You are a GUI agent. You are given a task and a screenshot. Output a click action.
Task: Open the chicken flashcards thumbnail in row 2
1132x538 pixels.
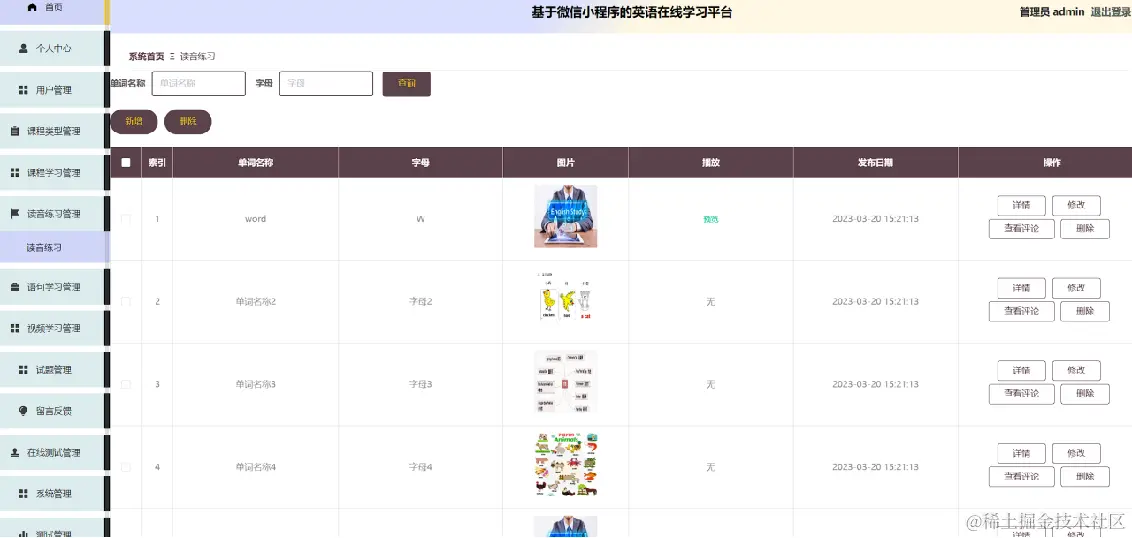tap(565, 299)
